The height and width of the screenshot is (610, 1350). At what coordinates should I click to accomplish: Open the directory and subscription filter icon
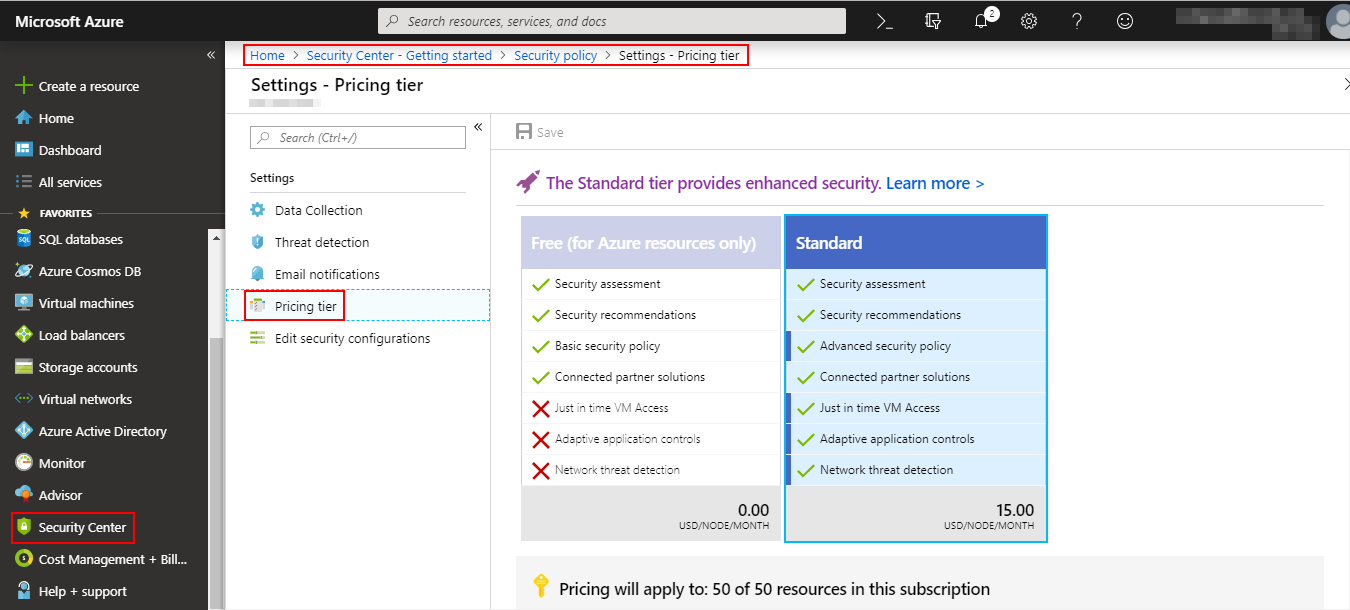[933, 21]
